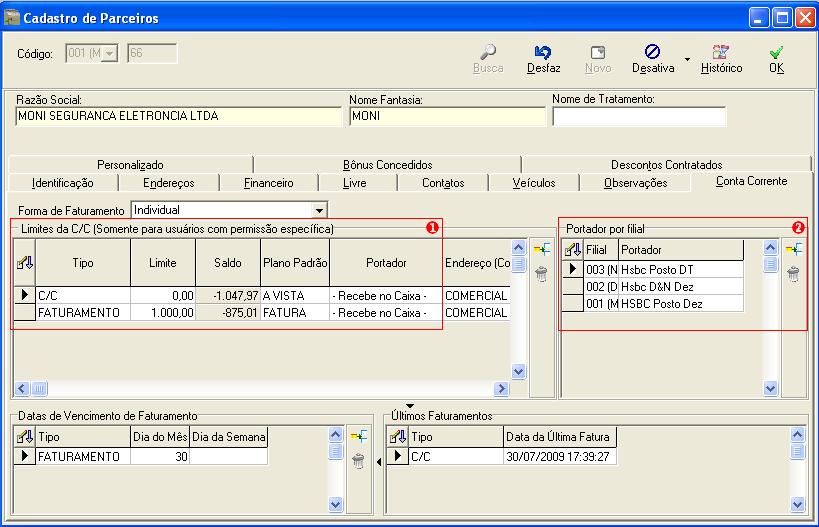This screenshot has width=819, height=527.
Task: Click the Desativa toolbar icon
Action: (x=652, y=52)
